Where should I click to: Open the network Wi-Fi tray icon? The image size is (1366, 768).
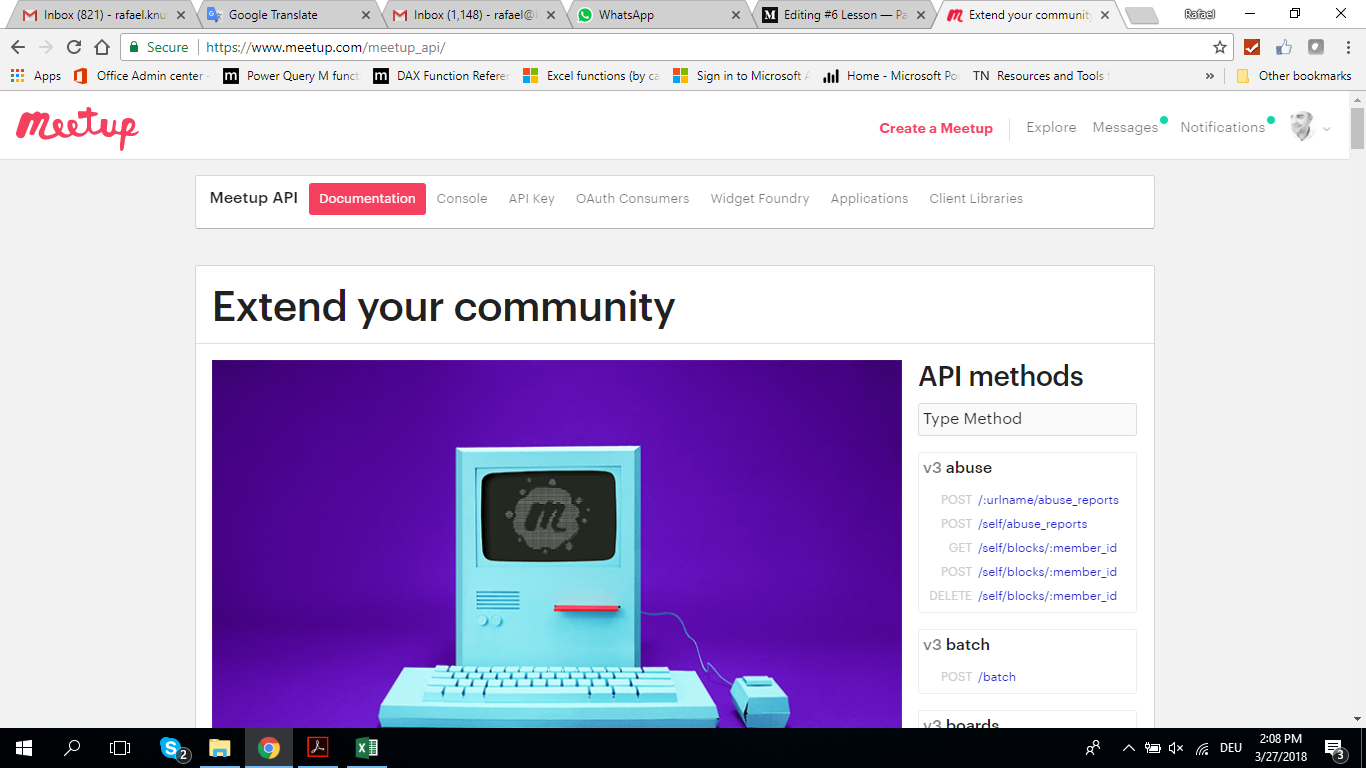tap(1202, 748)
